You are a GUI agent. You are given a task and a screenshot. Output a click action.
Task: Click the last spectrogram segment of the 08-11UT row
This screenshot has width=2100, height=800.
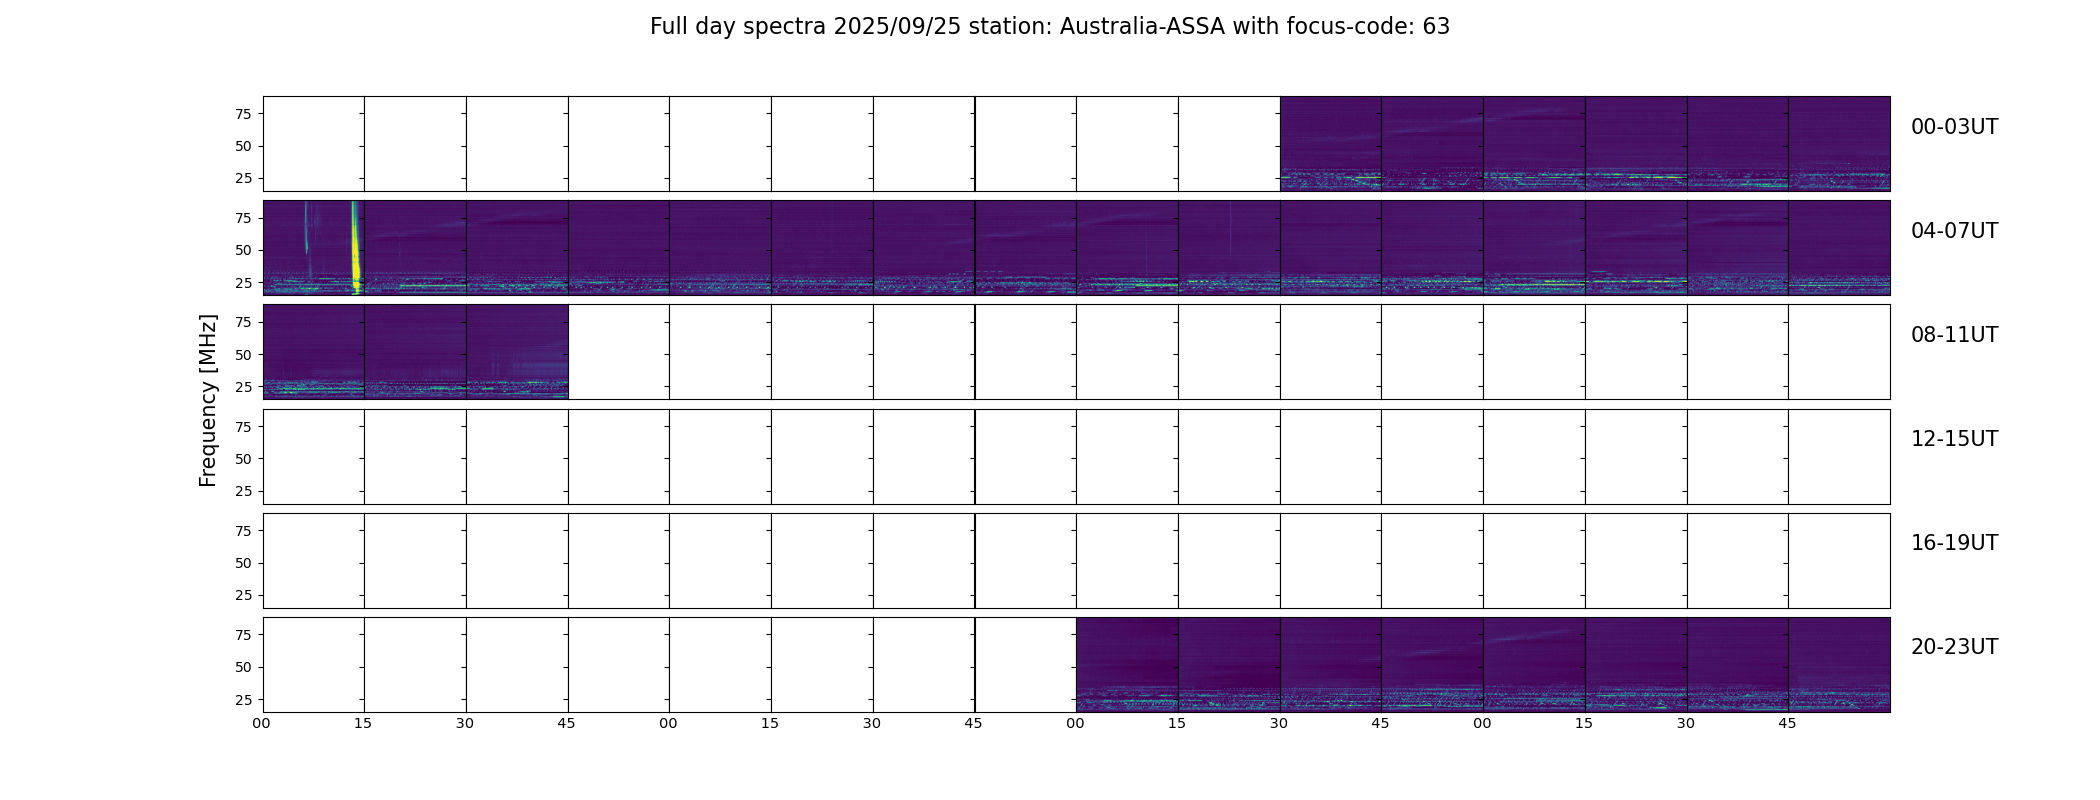click(517, 352)
